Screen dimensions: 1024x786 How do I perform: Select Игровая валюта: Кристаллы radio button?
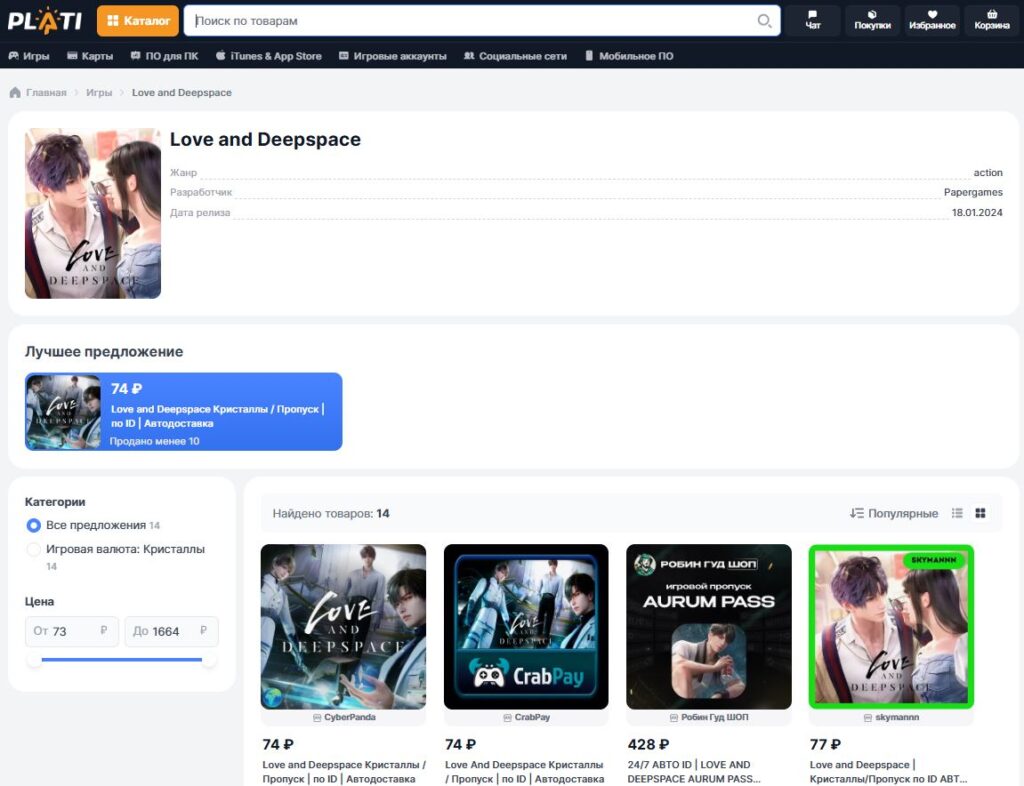coord(33,549)
